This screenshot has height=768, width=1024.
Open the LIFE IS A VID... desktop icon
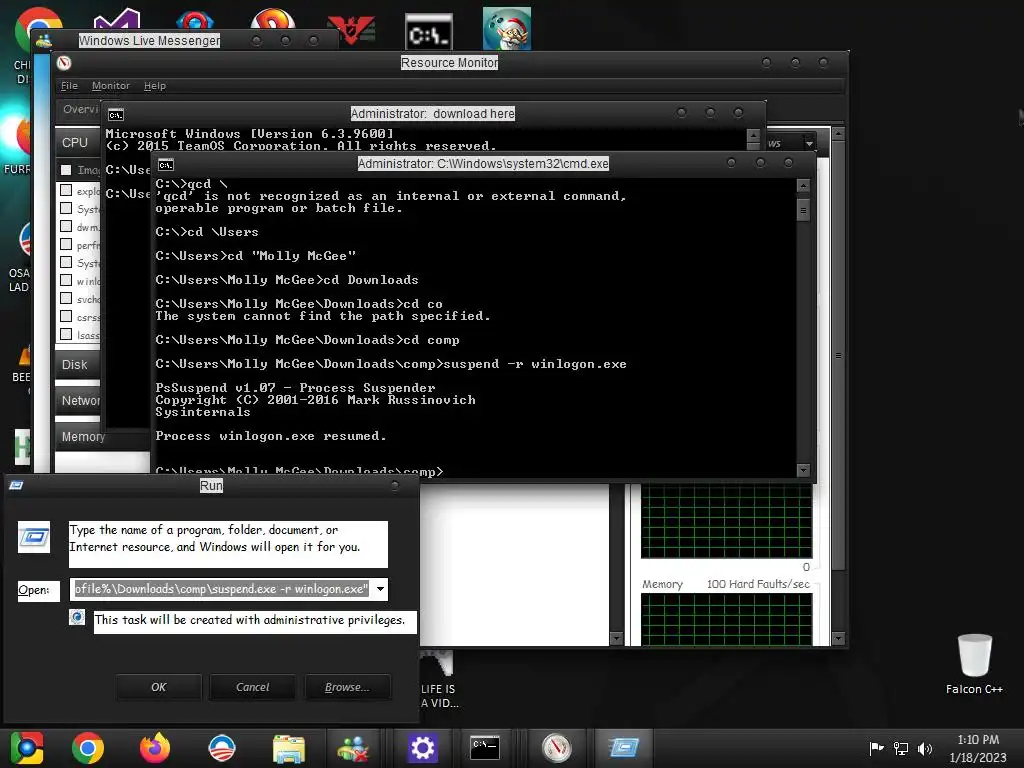point(439,679)
